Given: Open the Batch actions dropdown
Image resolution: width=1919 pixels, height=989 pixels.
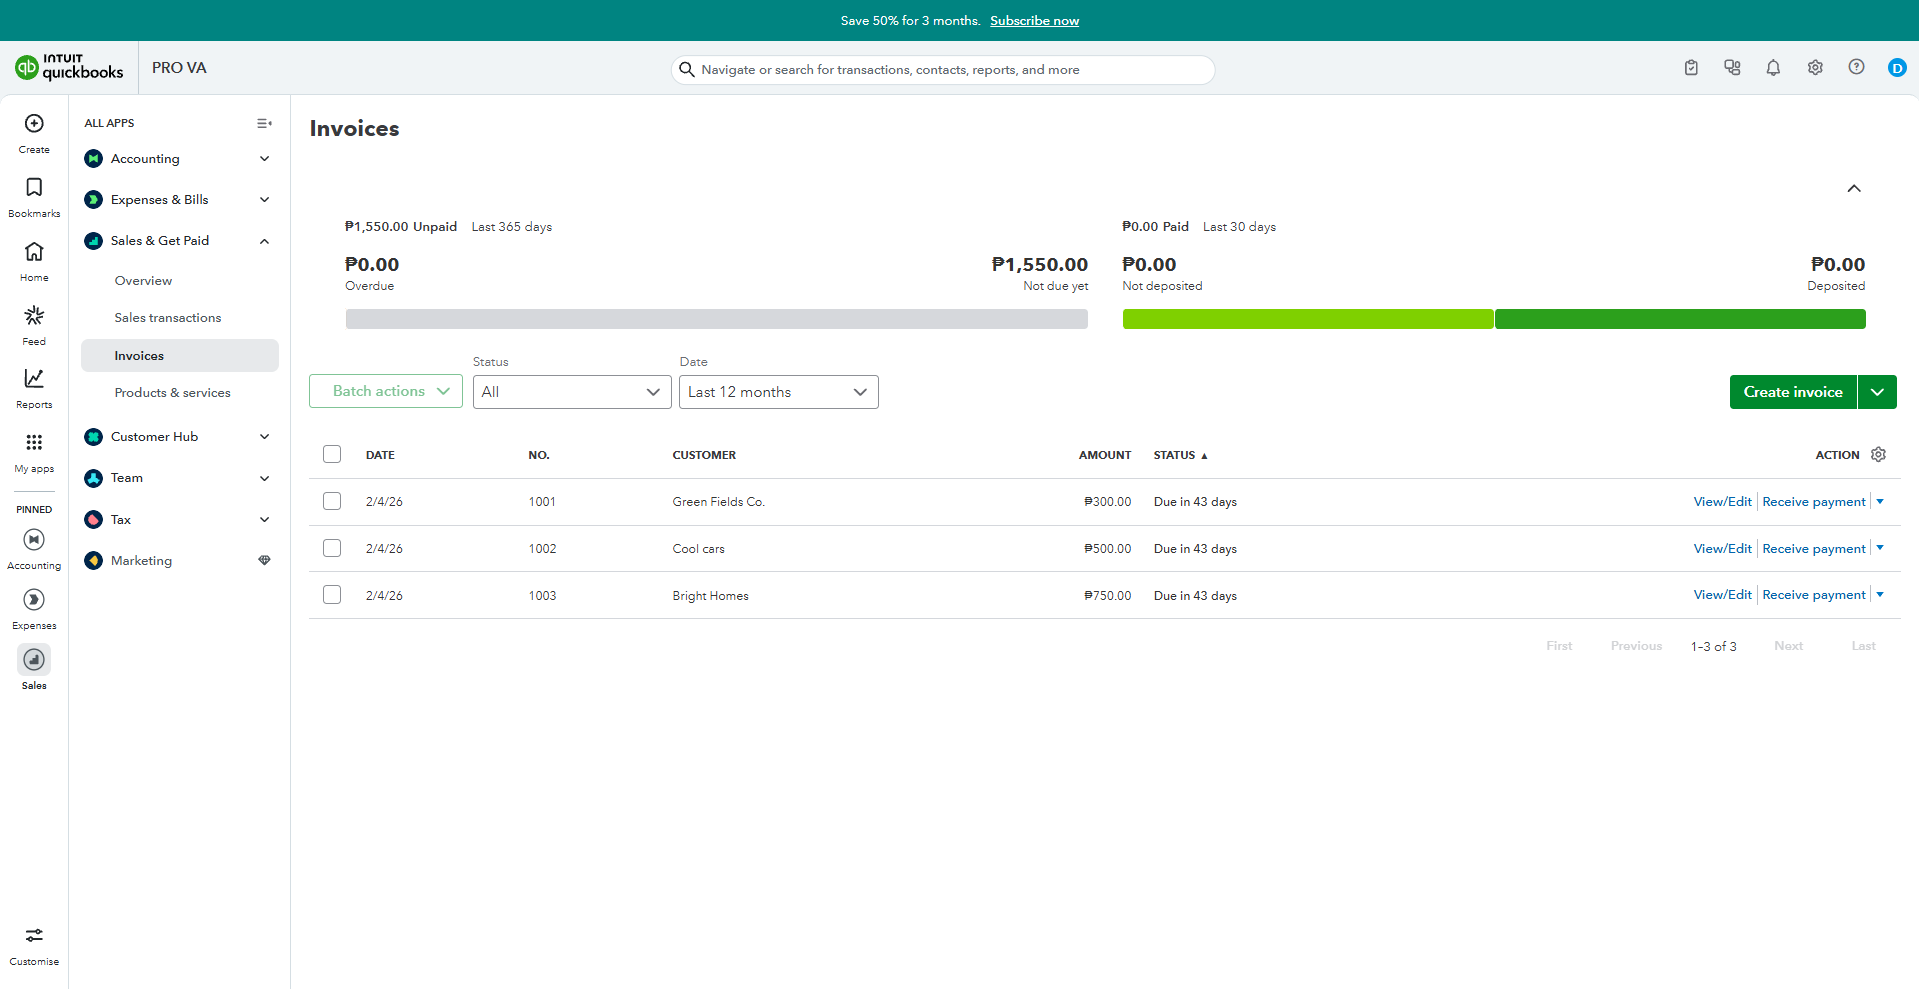Looking at the screenshot, I should click(386, 391).
